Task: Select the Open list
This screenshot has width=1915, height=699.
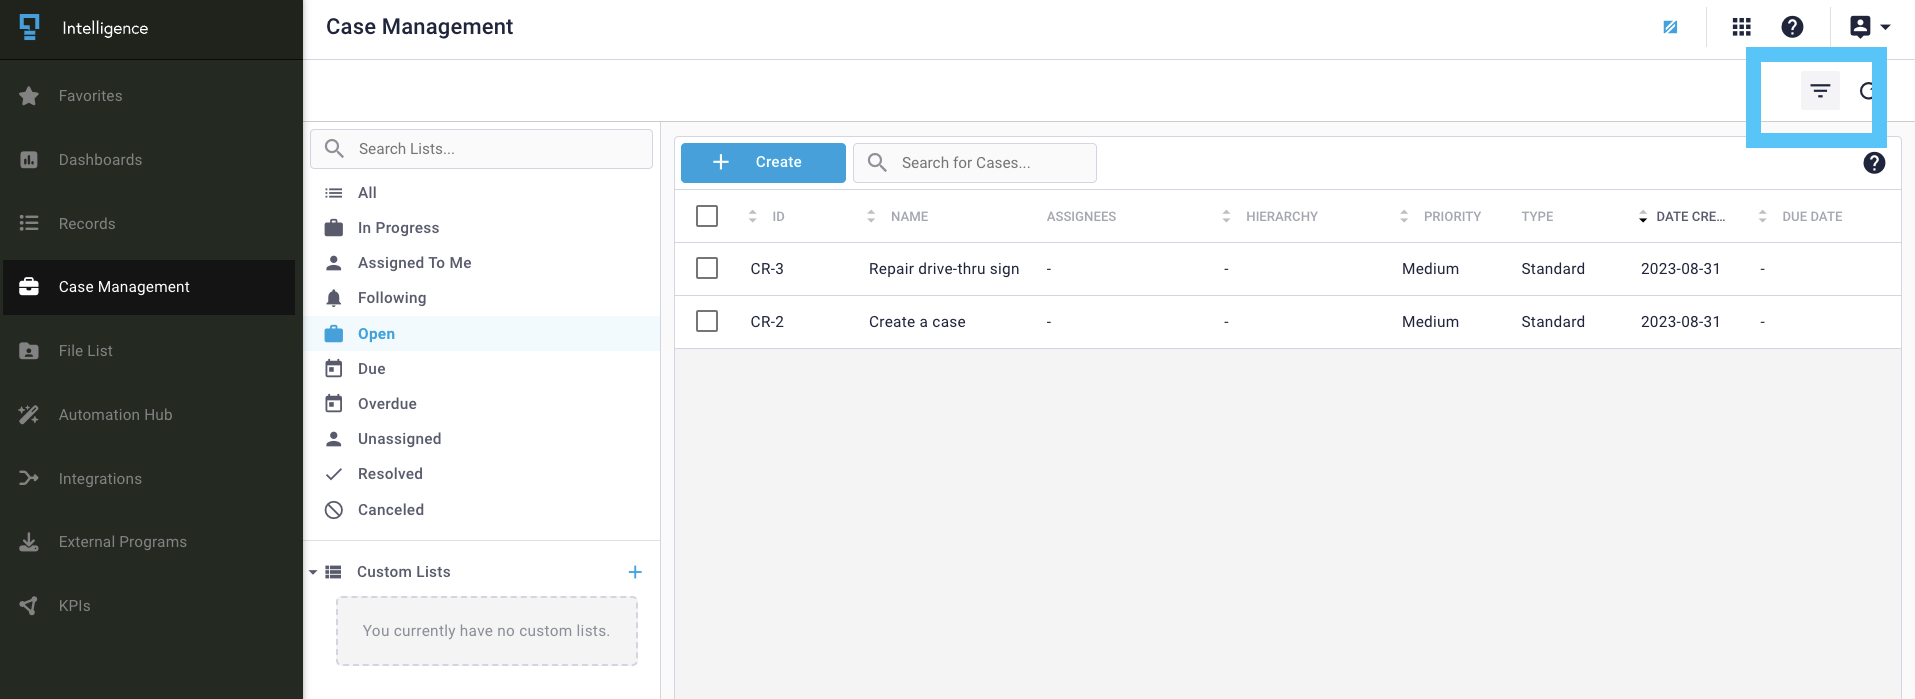Action: (481, 334)
